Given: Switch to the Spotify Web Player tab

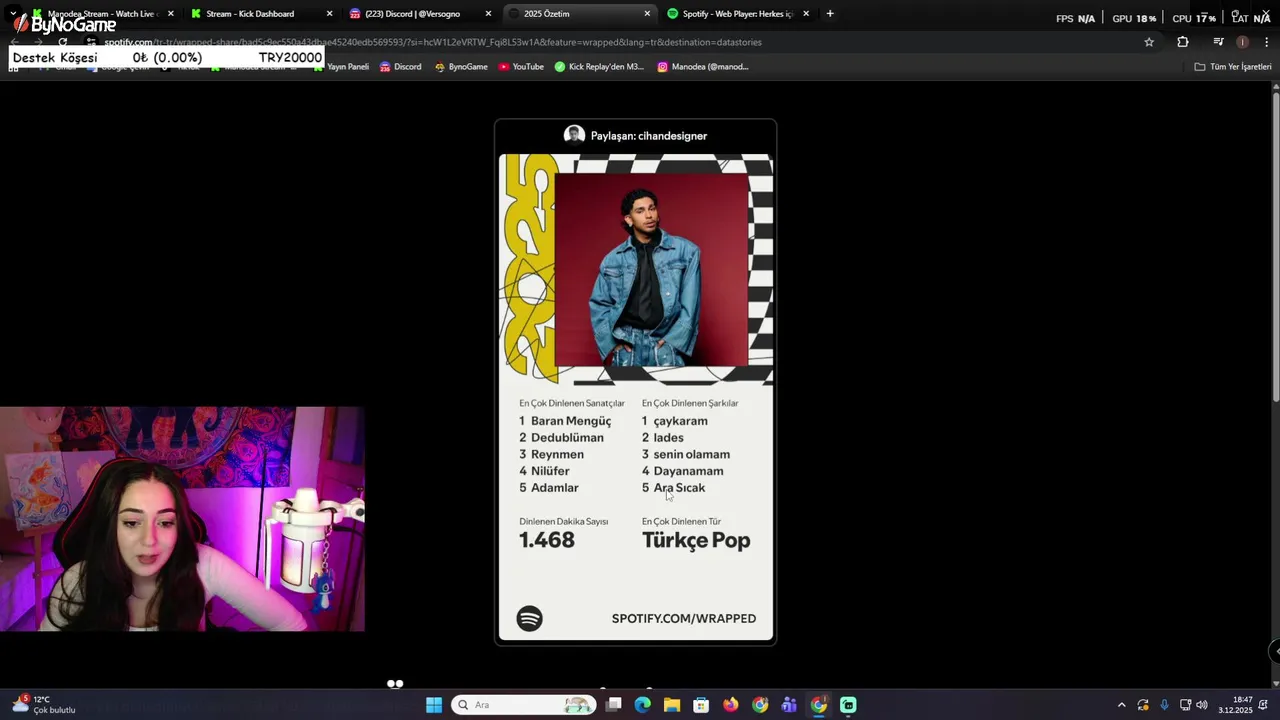Looking at the screenshot, I should point(736,14).
